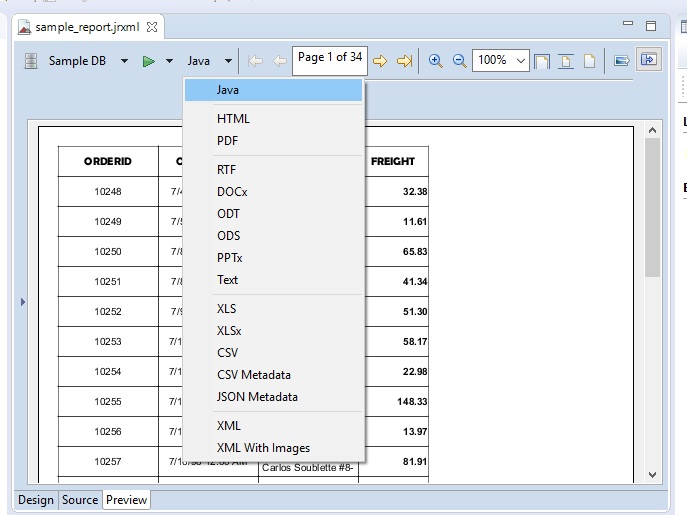
Task: Choose JSON Metadata in the format menu
Action: [273, 397]
